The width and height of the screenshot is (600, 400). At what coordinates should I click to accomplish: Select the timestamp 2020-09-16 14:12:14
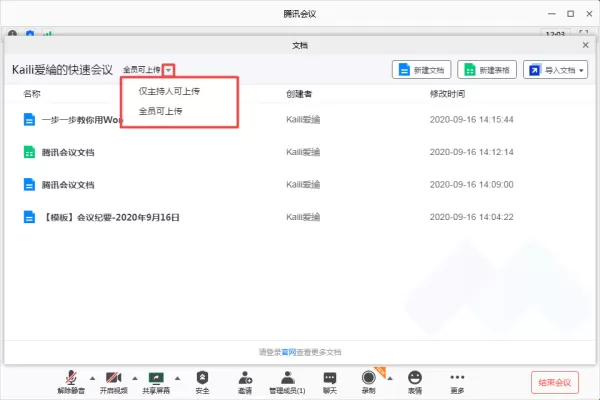pyautogui.click(x=471, y=152)
